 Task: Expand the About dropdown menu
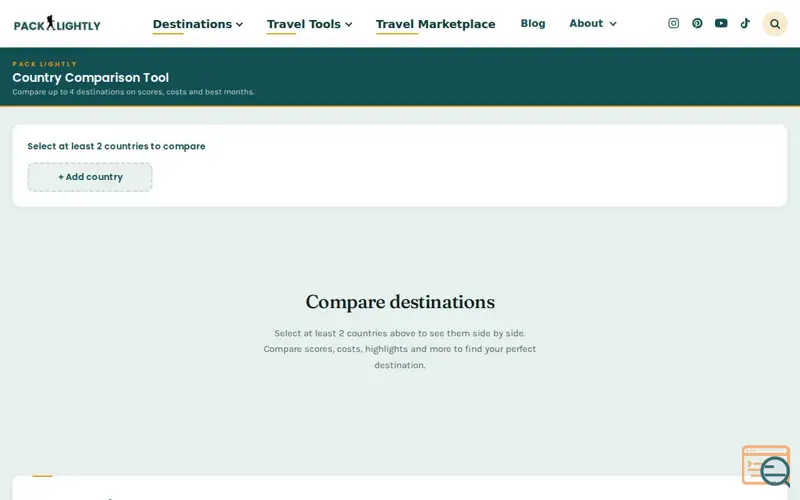click(x=593, y=23)
